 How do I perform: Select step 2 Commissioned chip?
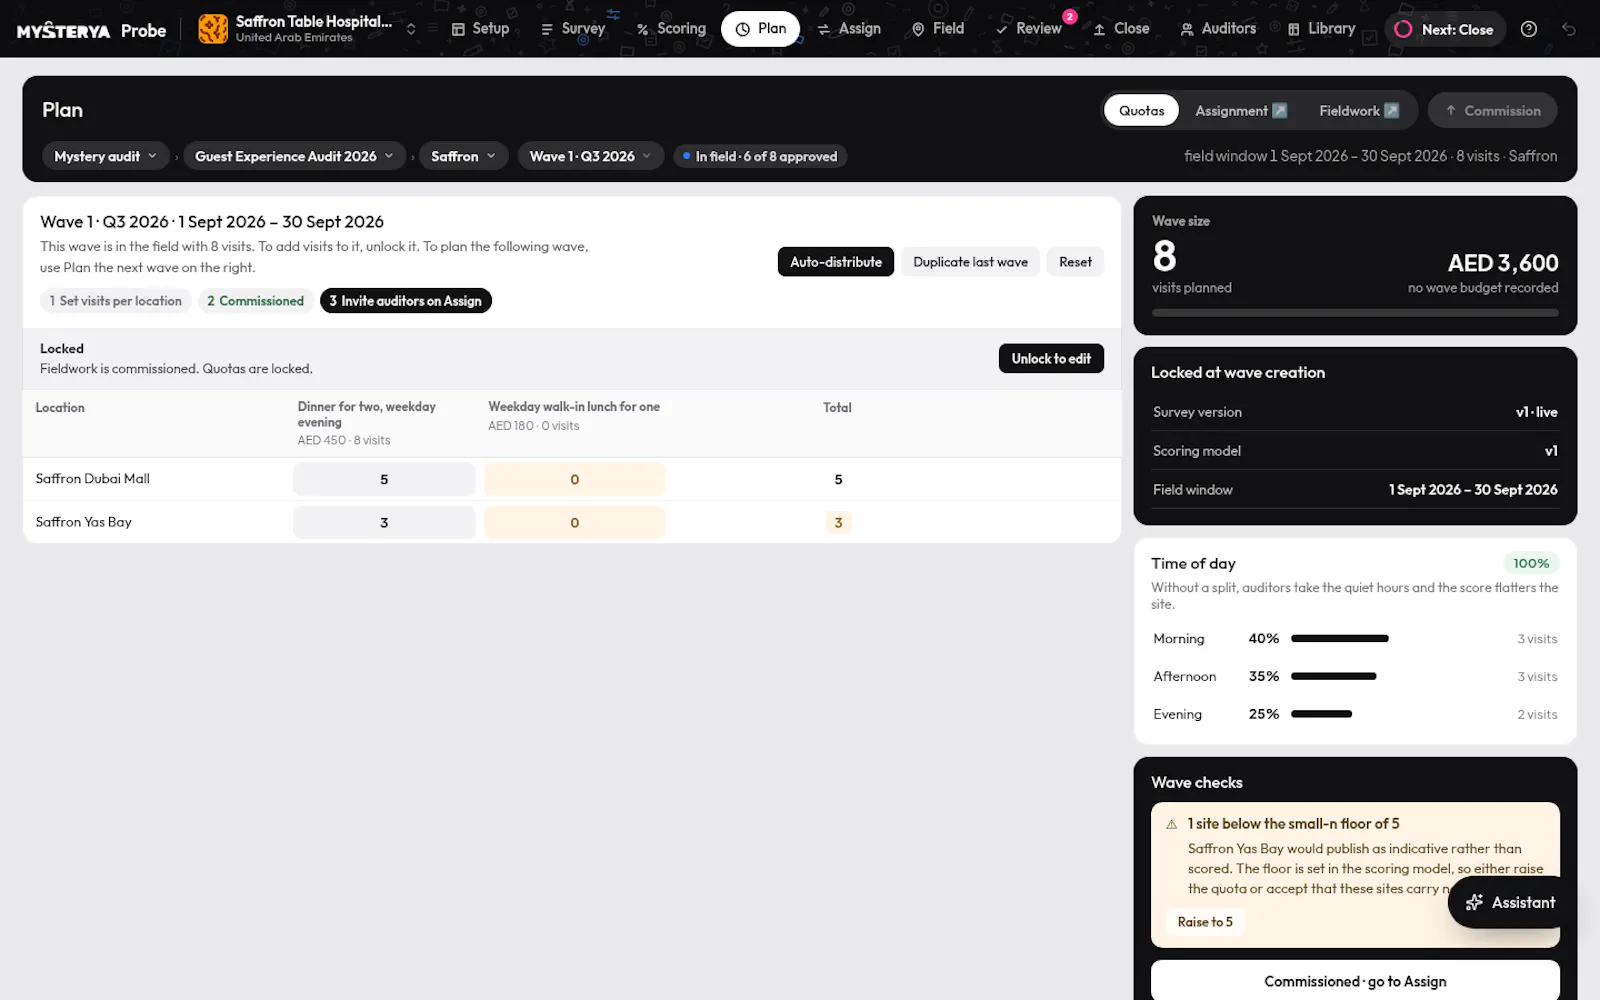255,301
